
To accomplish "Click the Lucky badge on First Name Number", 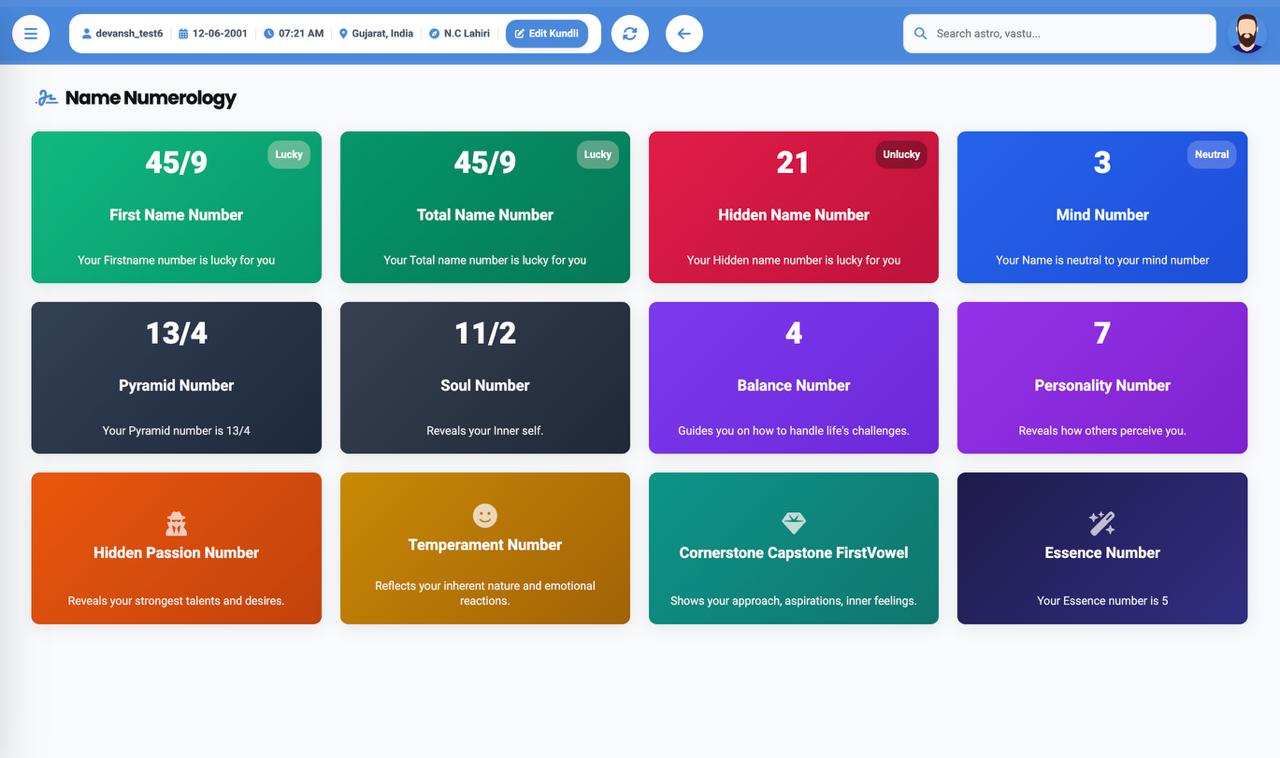I will 289,154.
